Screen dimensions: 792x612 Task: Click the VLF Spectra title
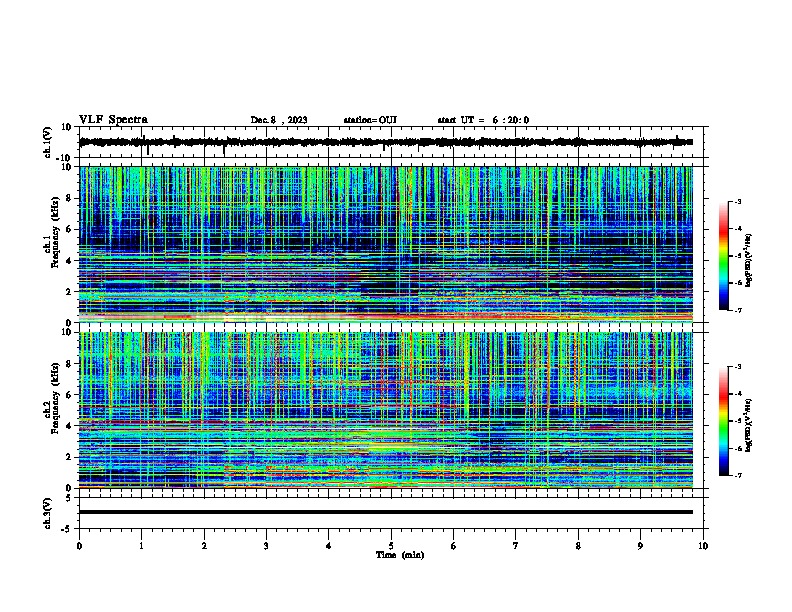pyautogui.click(x=113, y=120)
